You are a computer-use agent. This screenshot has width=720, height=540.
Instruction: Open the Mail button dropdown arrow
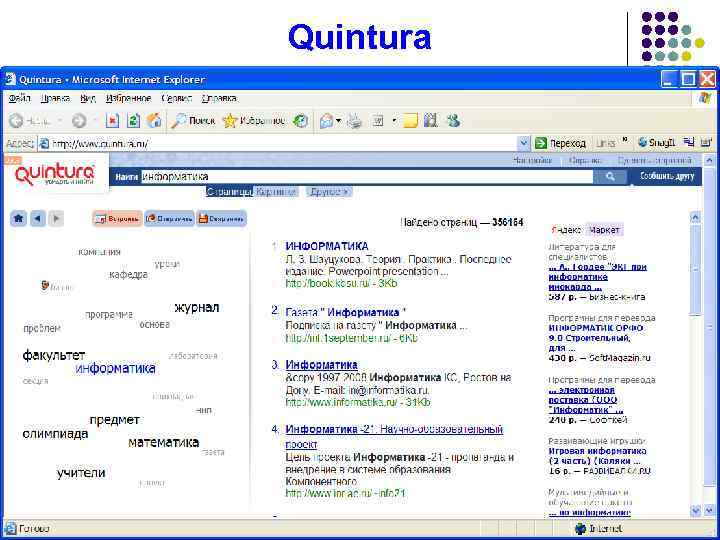(339, 121)
